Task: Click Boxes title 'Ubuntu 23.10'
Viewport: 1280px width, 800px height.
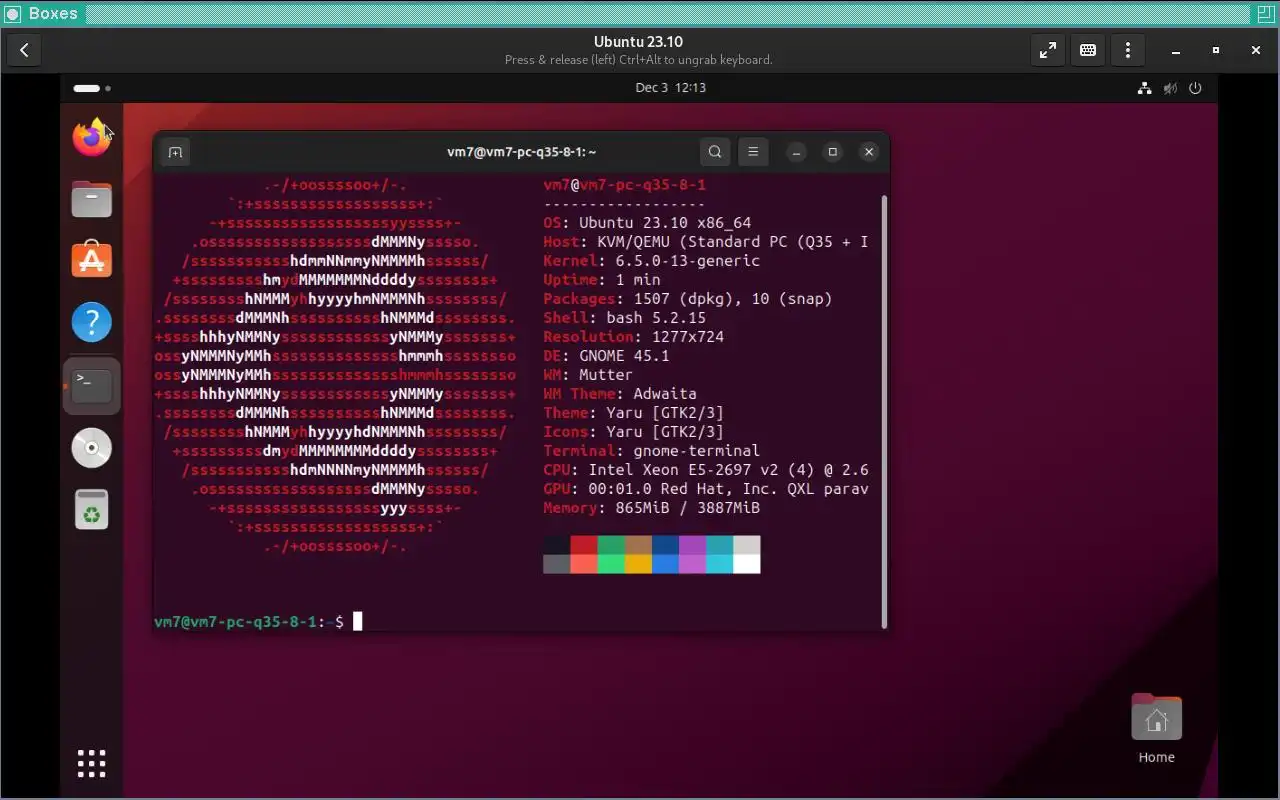Action: (638, 42)
